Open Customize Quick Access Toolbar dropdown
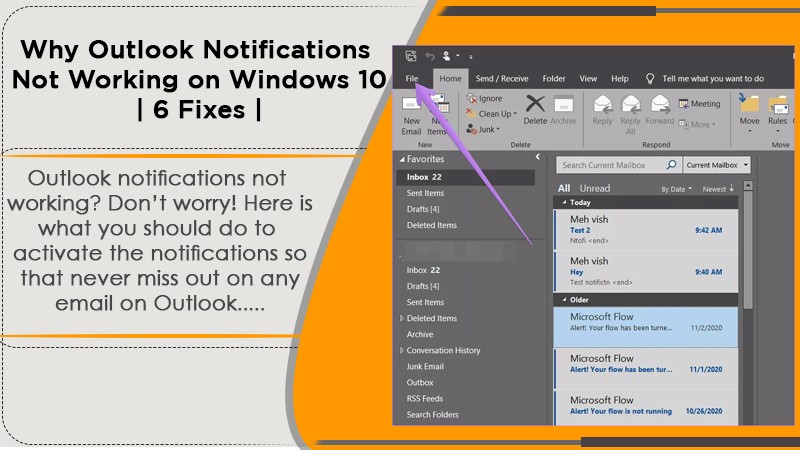 (x=470, y=57)
